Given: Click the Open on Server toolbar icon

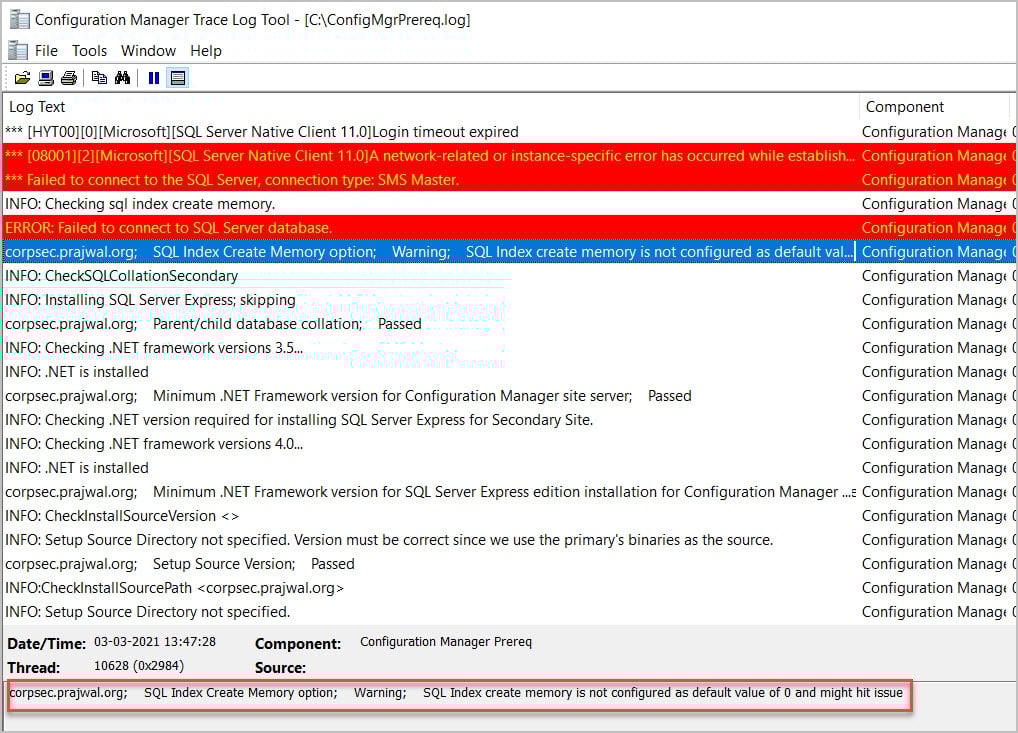Looking at the screenshot, I should click(x=45, y=79).
